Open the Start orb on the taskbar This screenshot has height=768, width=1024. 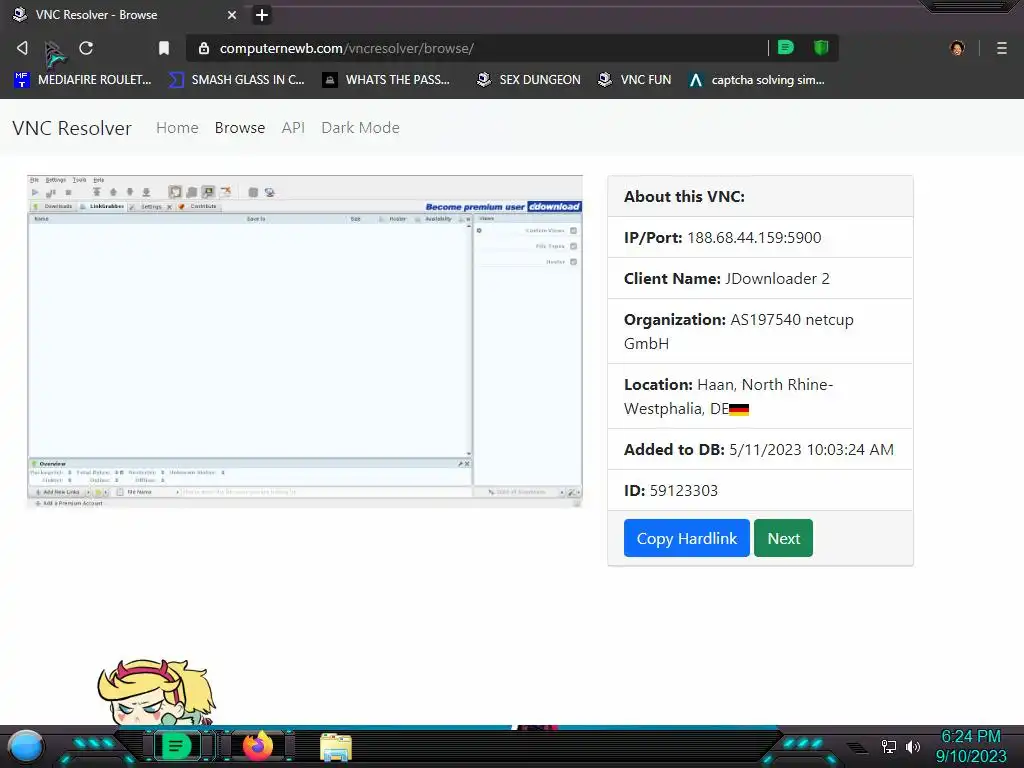click(26, 746)
